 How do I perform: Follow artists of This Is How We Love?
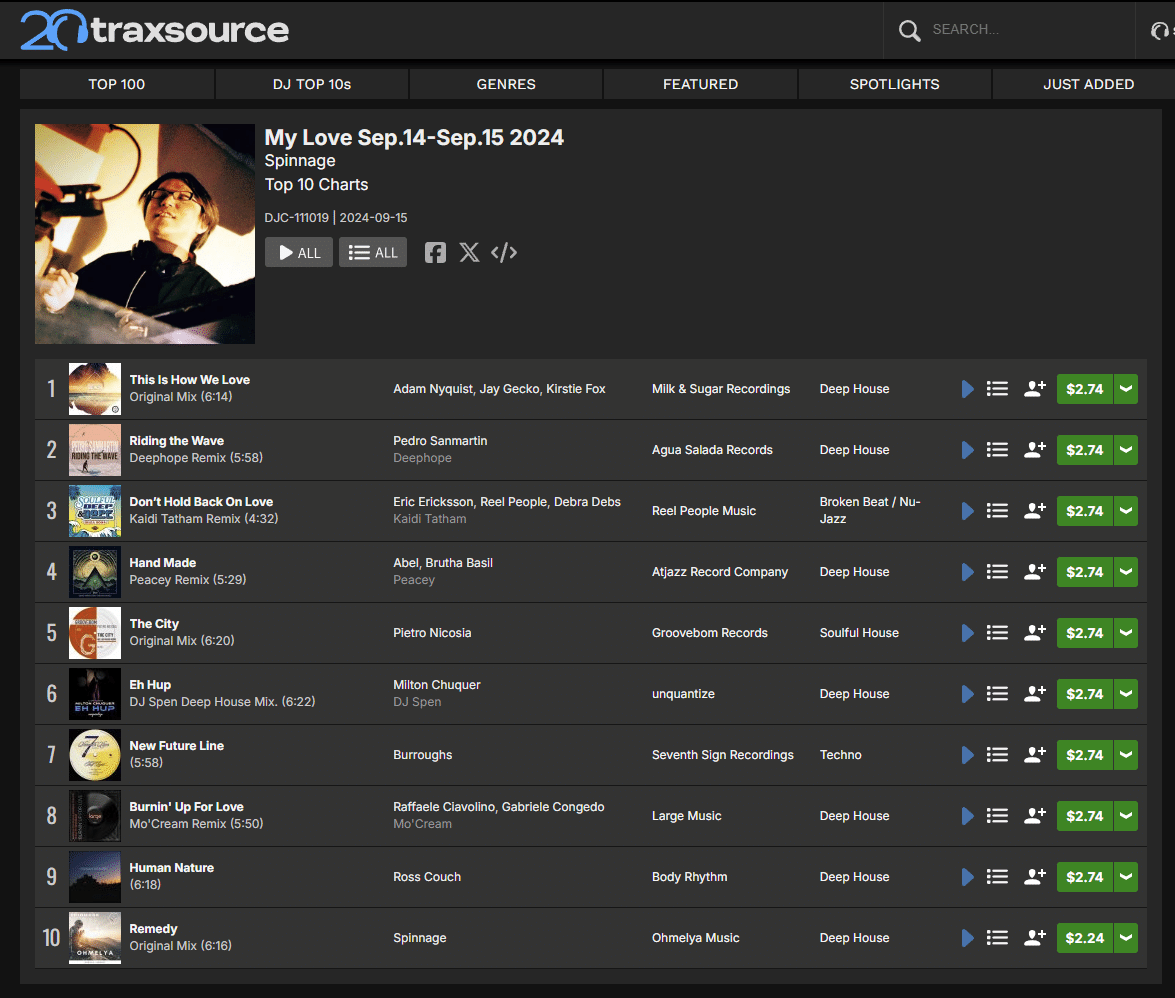(x=1035, y=388)
